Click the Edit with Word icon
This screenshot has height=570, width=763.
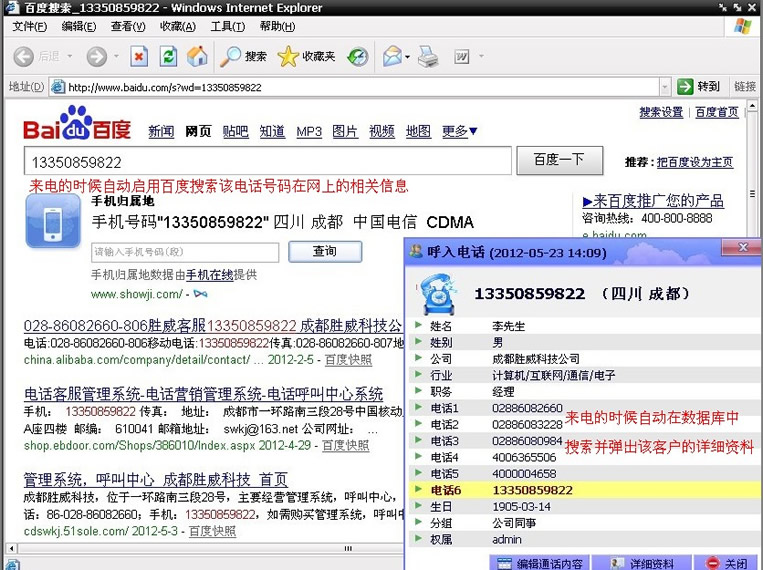tap(461, 57)
